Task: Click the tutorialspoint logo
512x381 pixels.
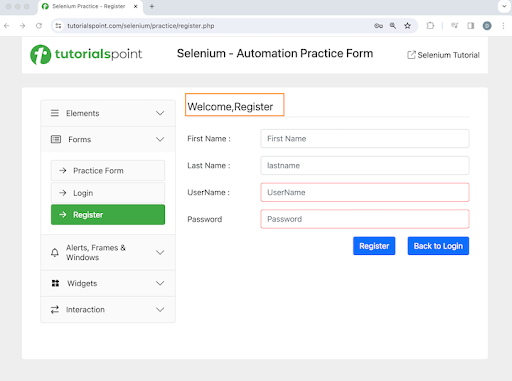Action: (x=86, y=54)
